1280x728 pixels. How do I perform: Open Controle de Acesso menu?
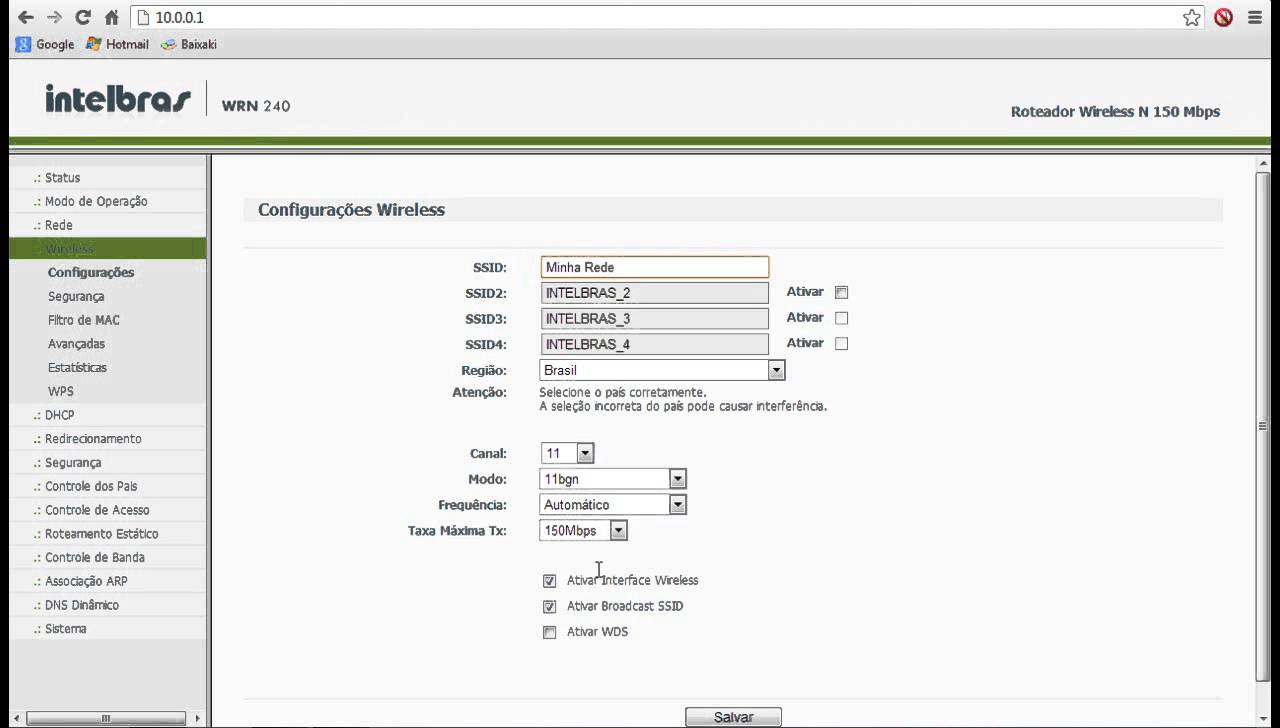(97, 510)
